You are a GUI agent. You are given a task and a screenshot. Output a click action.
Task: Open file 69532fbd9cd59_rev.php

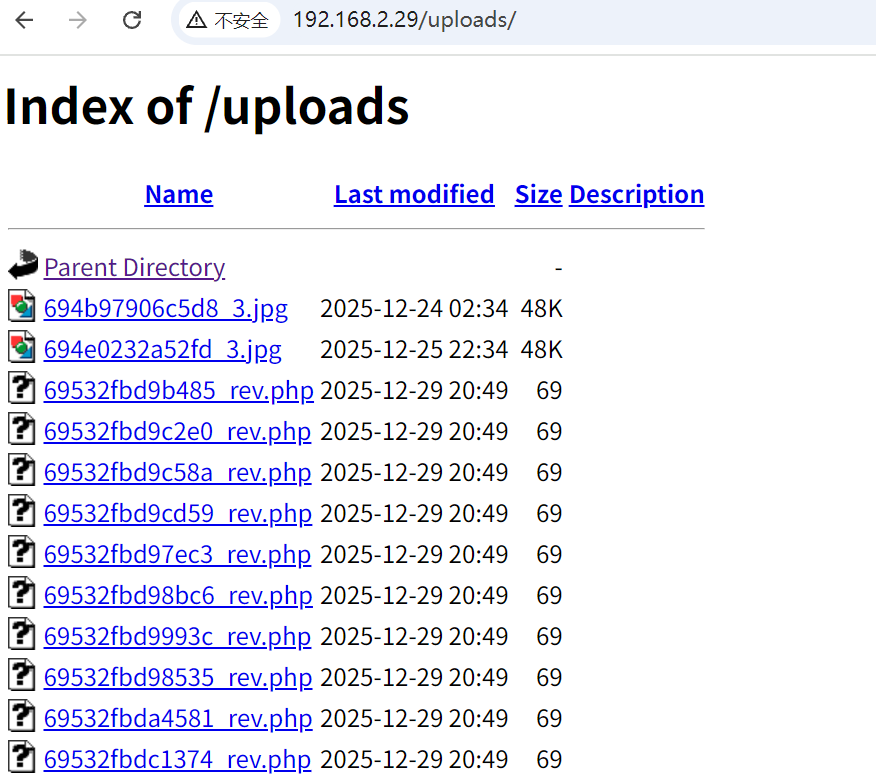pyautogui.click(x=177, y=514)
